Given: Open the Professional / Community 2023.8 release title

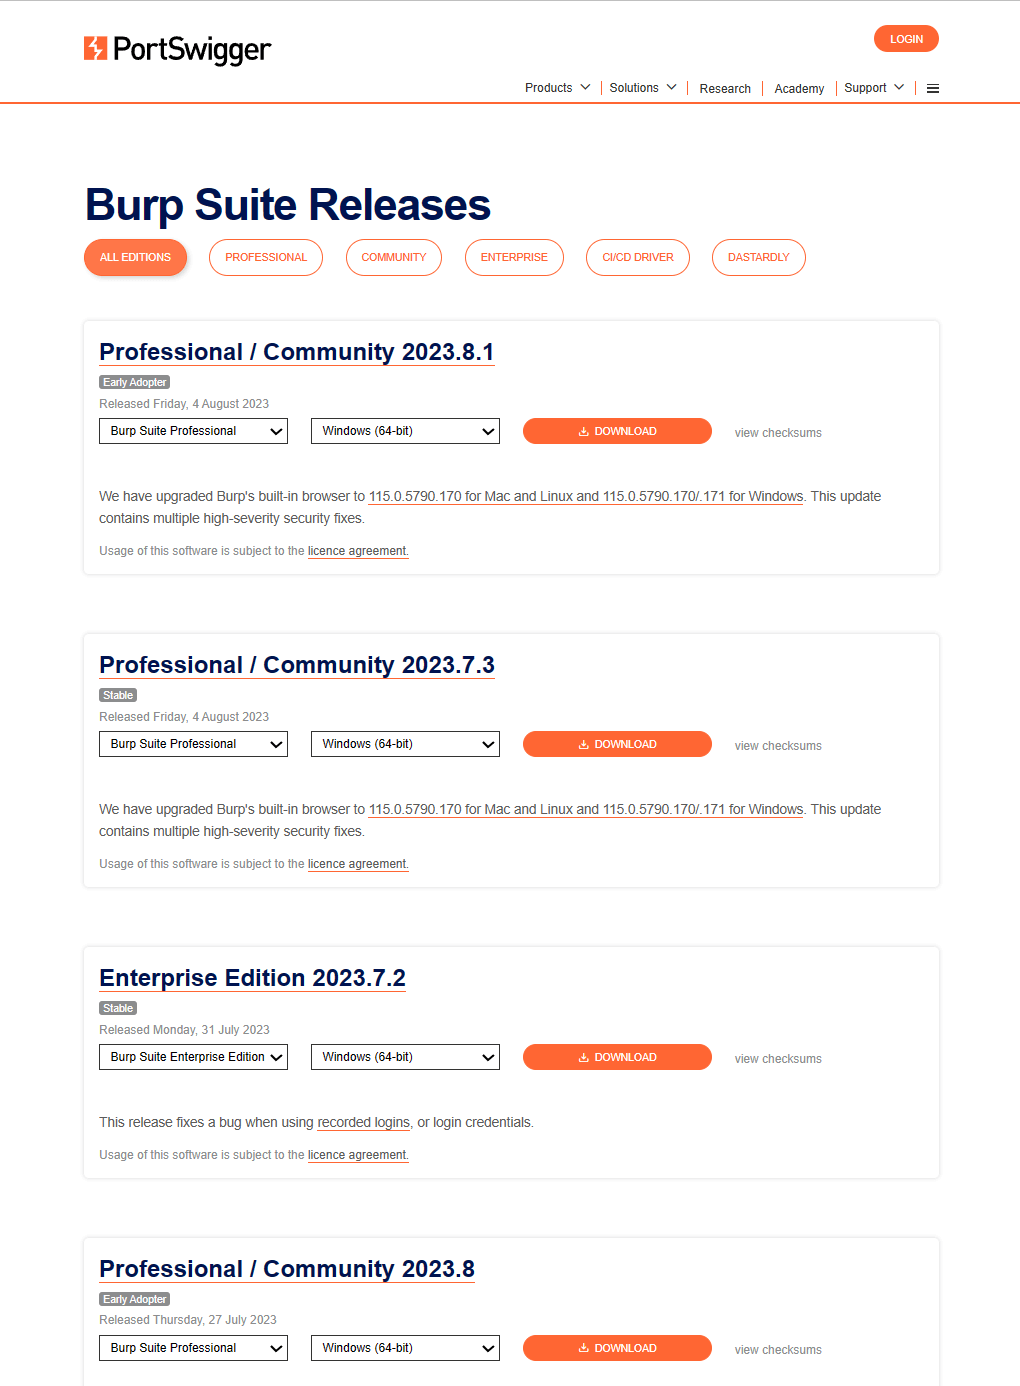Looking at the screenshot, I should pos(287,1269).
